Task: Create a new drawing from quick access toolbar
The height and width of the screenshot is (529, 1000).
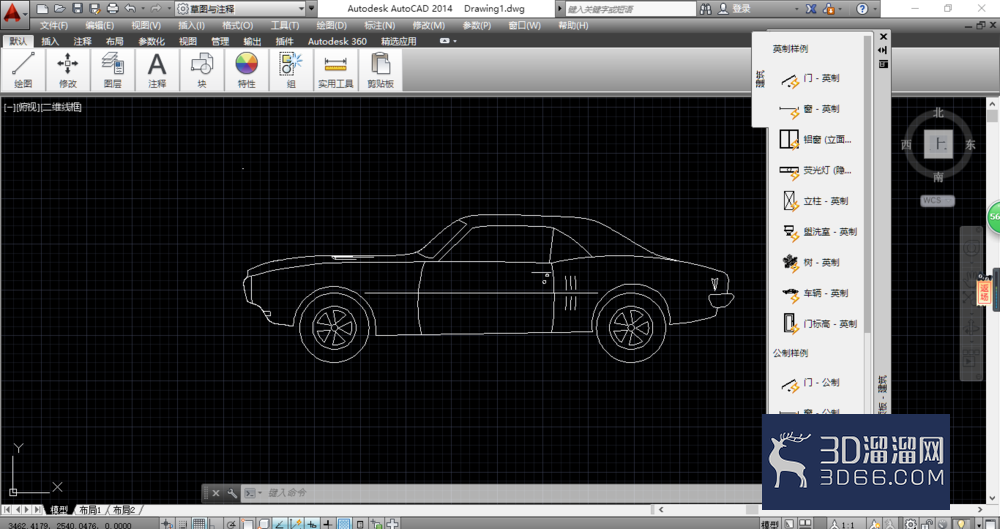Action: coord(42,9)
